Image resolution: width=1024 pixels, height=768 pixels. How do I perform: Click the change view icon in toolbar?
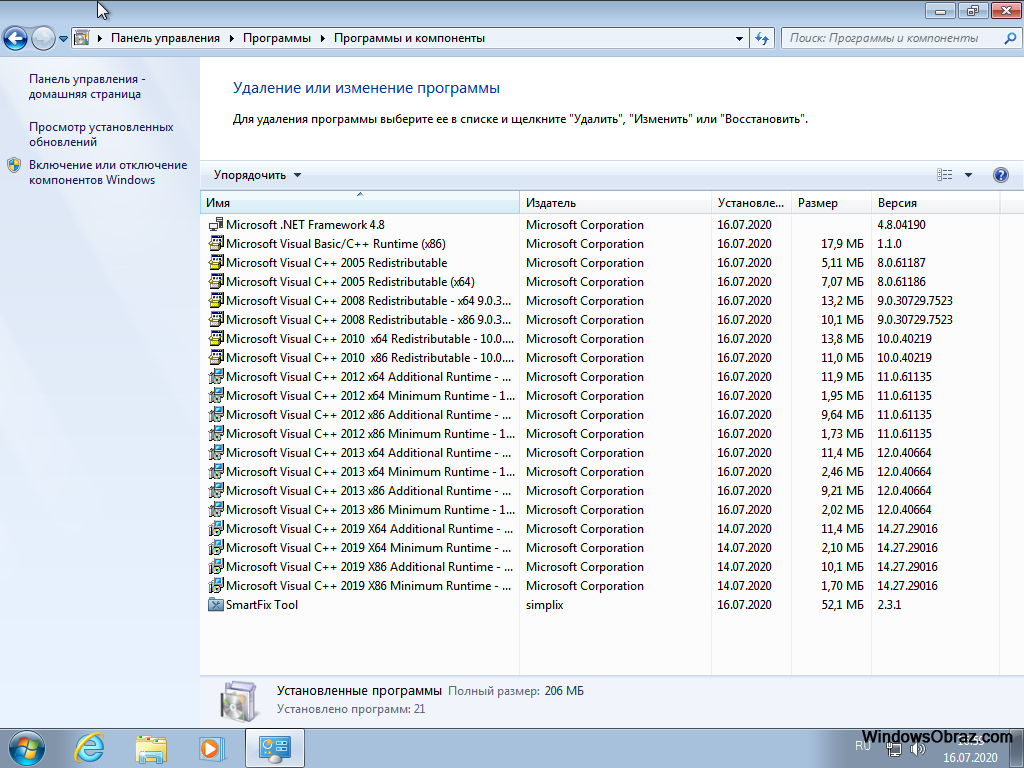click(x=945, y=175)
